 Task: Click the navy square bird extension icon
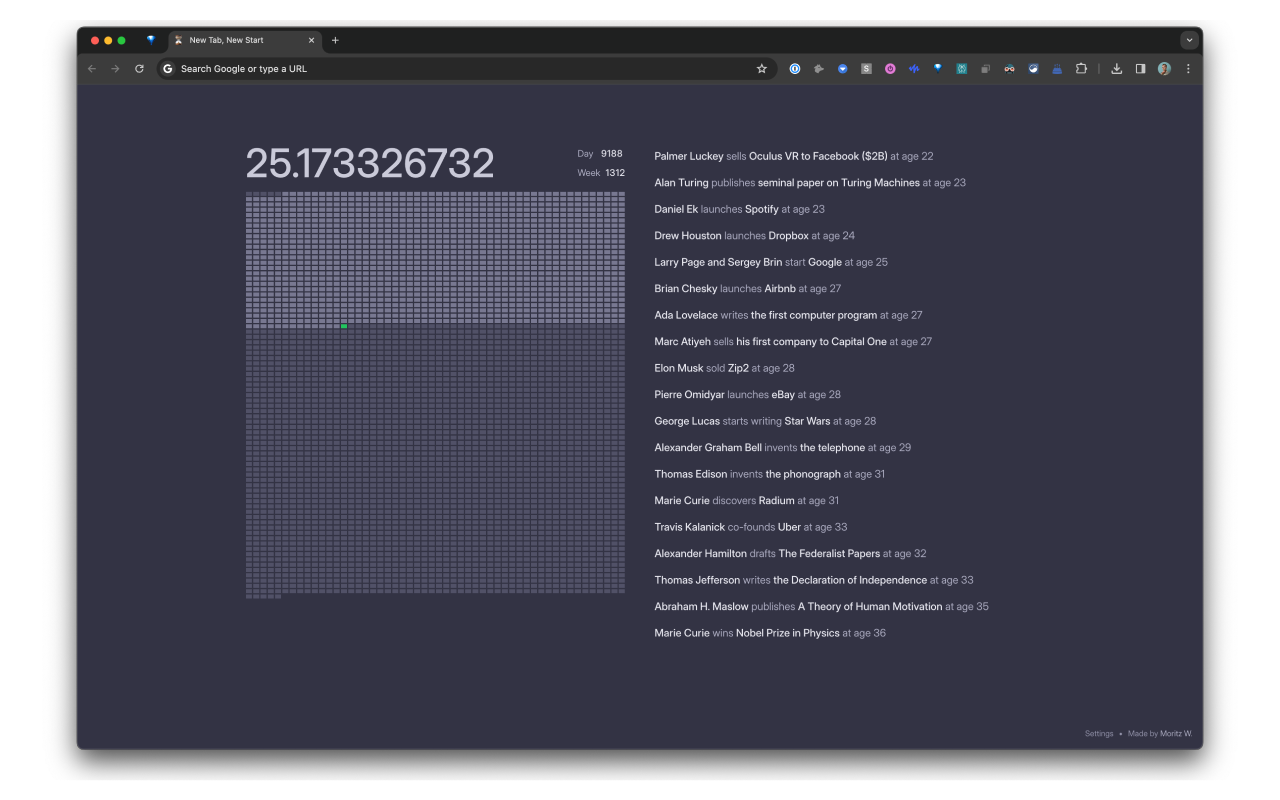point(1033,69)
